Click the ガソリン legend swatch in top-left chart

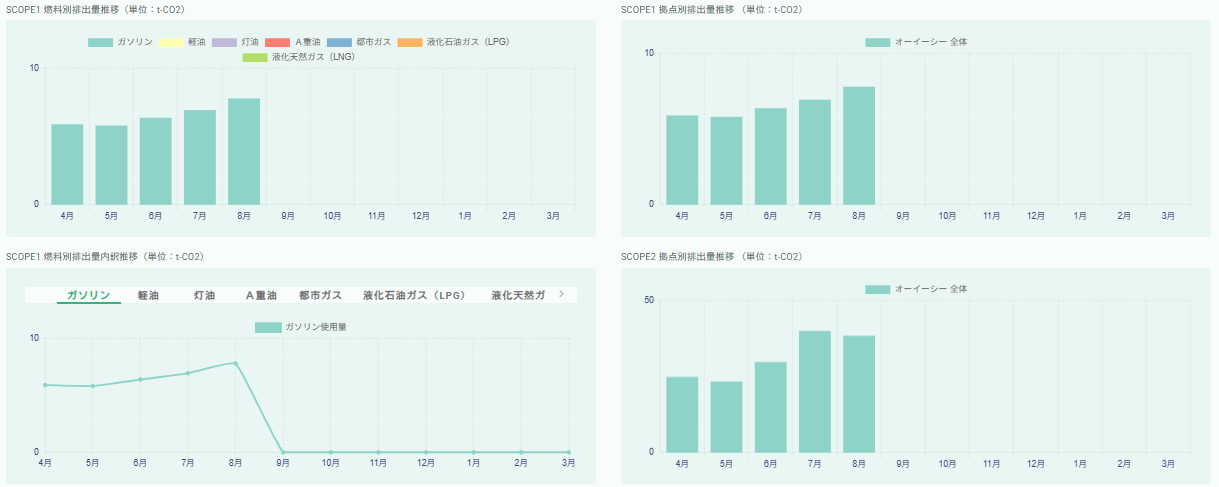[x=100, y=42]
